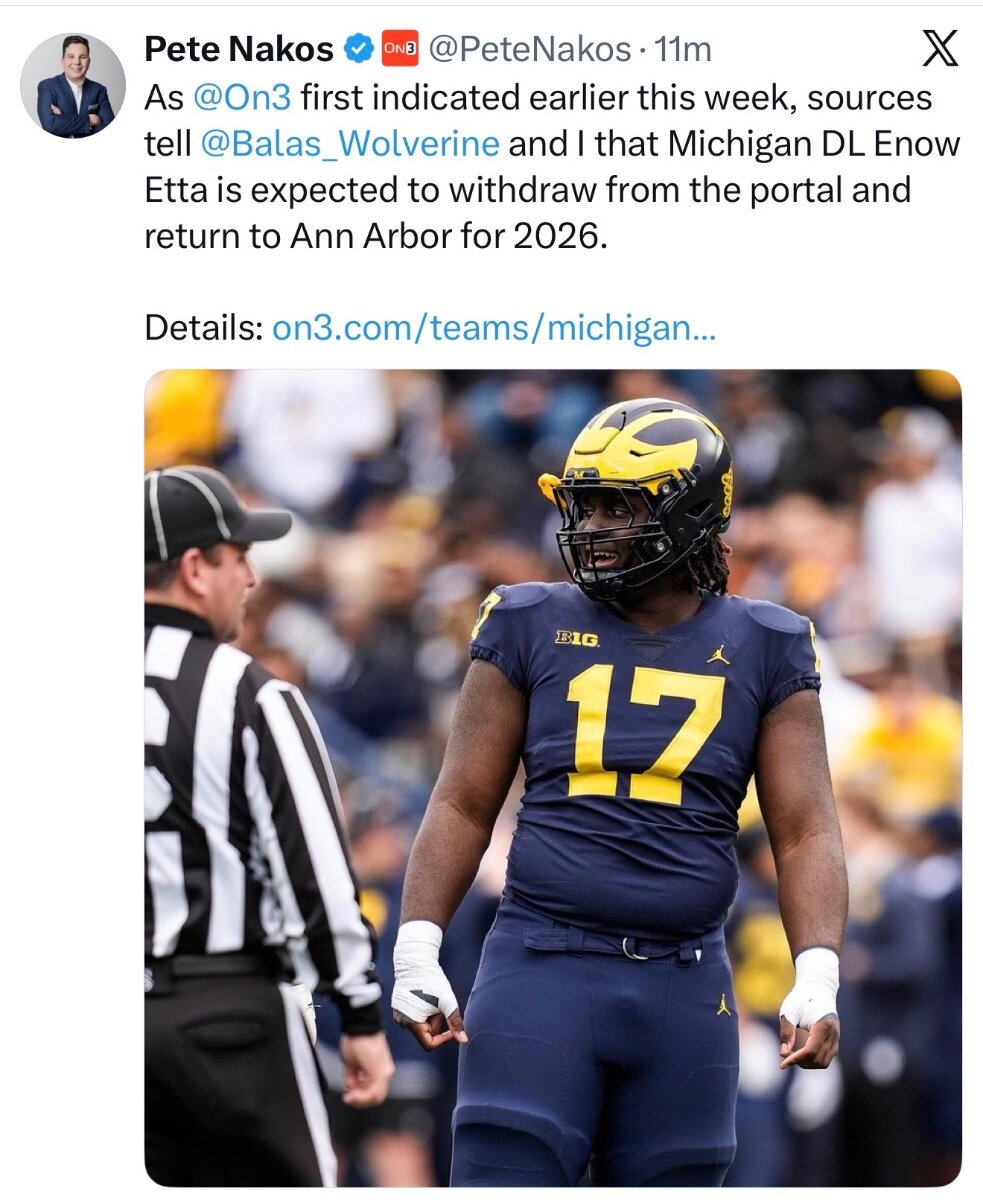Follow the on3.com/teams/michigan article link

pos(494,328)
